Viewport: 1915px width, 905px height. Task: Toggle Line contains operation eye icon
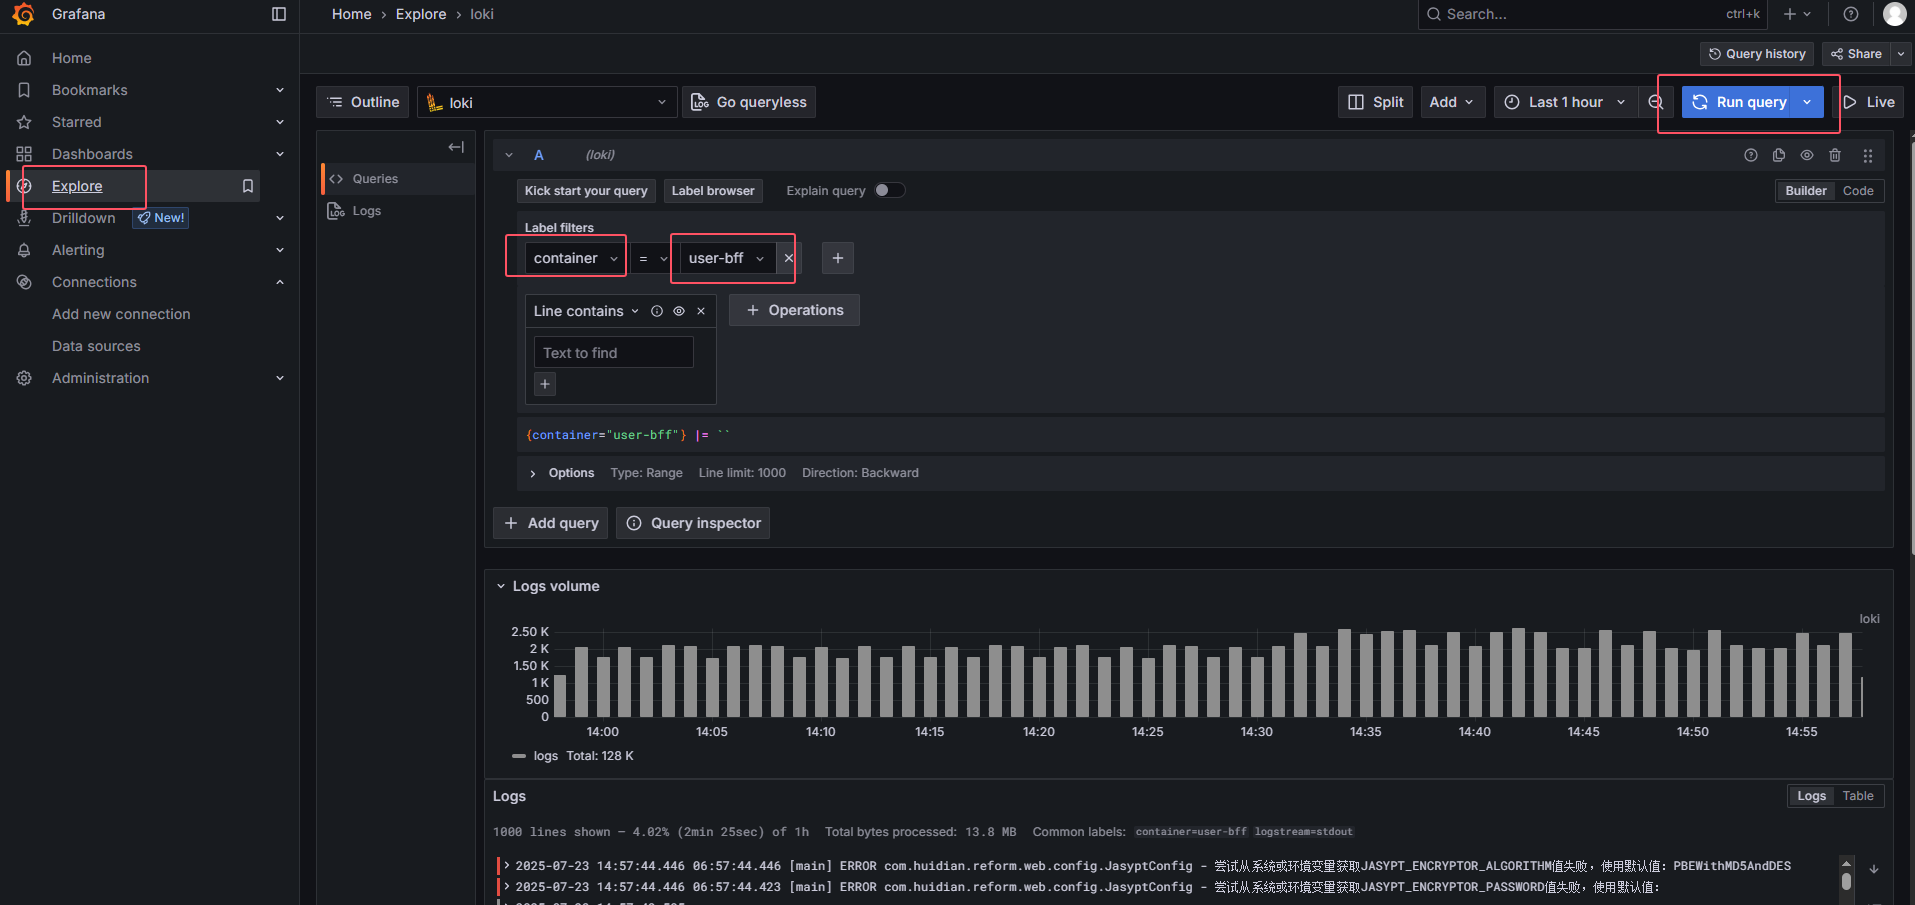pyautogui.click(x=679, y=311)
